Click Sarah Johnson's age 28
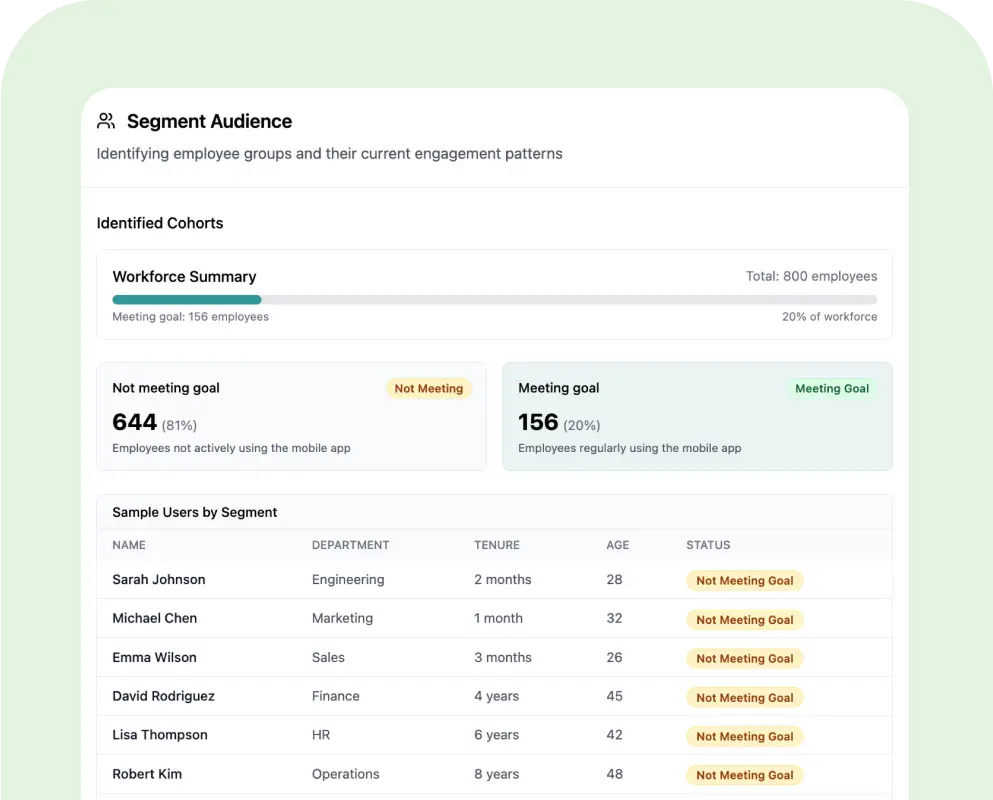Screen dimensions: 993x800 (x=614, y=580)
